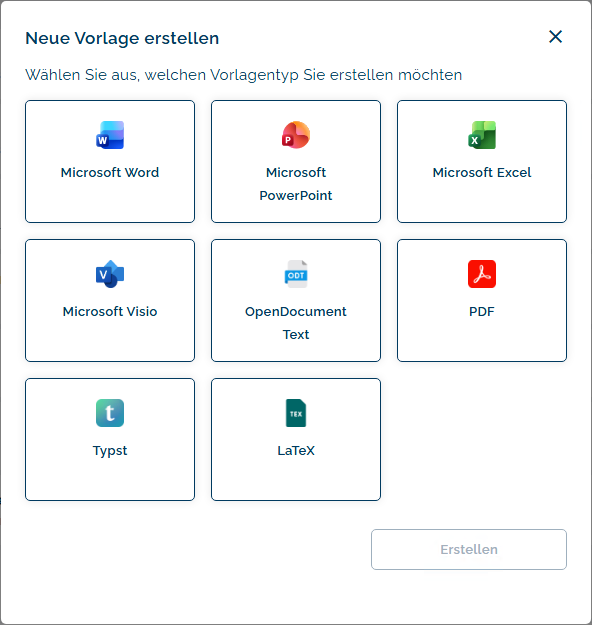The height and width of the screenshot is (625, 592).
Task: Click the 'Neue Vorlage erstellen' heading
Action: click(122, 38)
